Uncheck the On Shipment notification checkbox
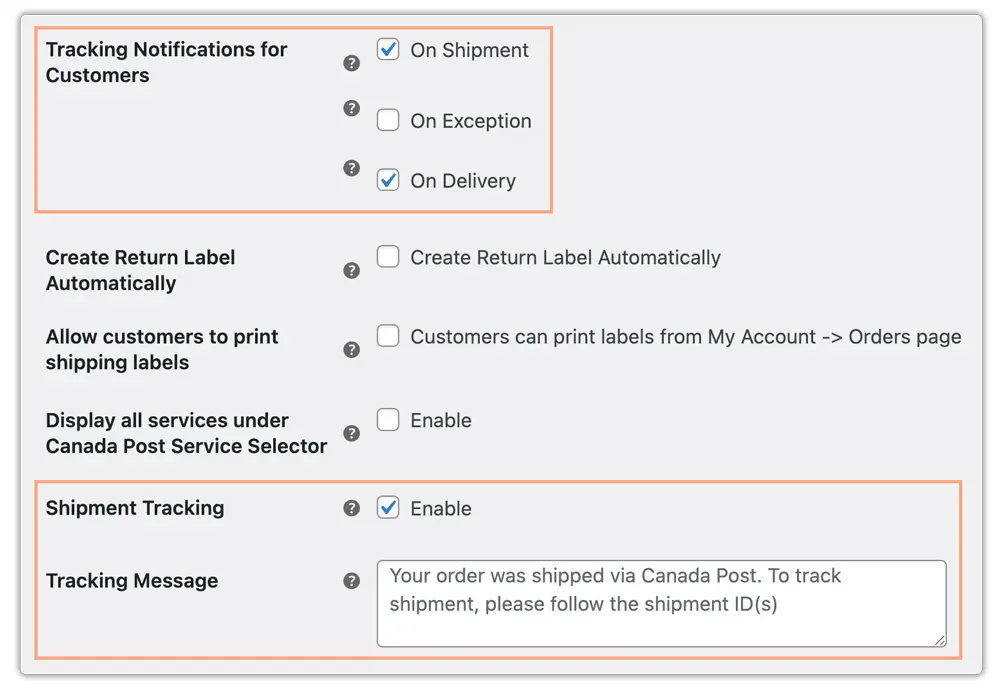The width and height of the screenshot is (1000, 689). point(388,49)
